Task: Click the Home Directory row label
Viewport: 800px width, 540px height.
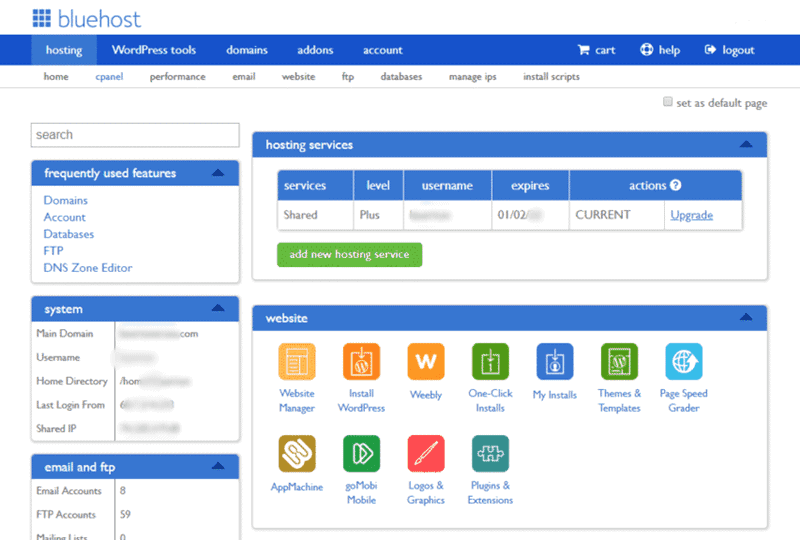Action: pyautogui.click(x=72, y=381)
